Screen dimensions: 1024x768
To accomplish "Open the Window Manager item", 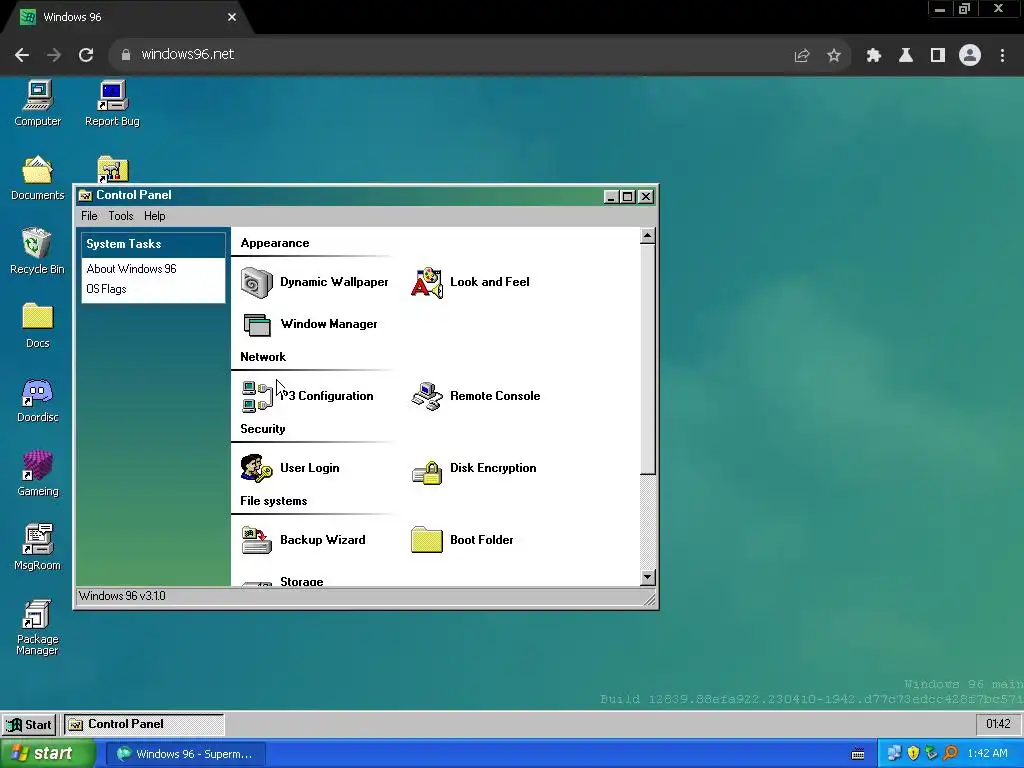I will 310,324.
